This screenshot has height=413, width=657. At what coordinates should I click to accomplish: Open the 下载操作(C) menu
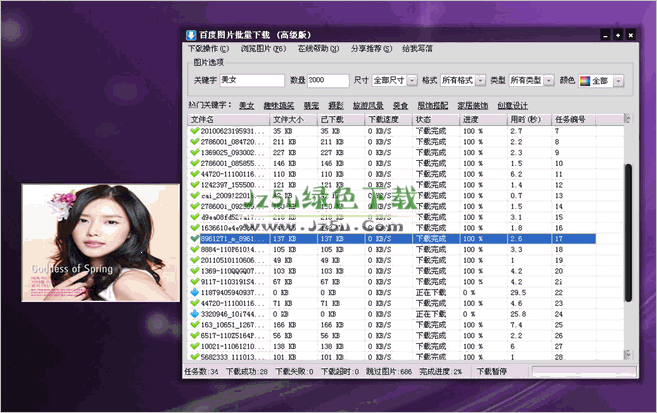208,49
